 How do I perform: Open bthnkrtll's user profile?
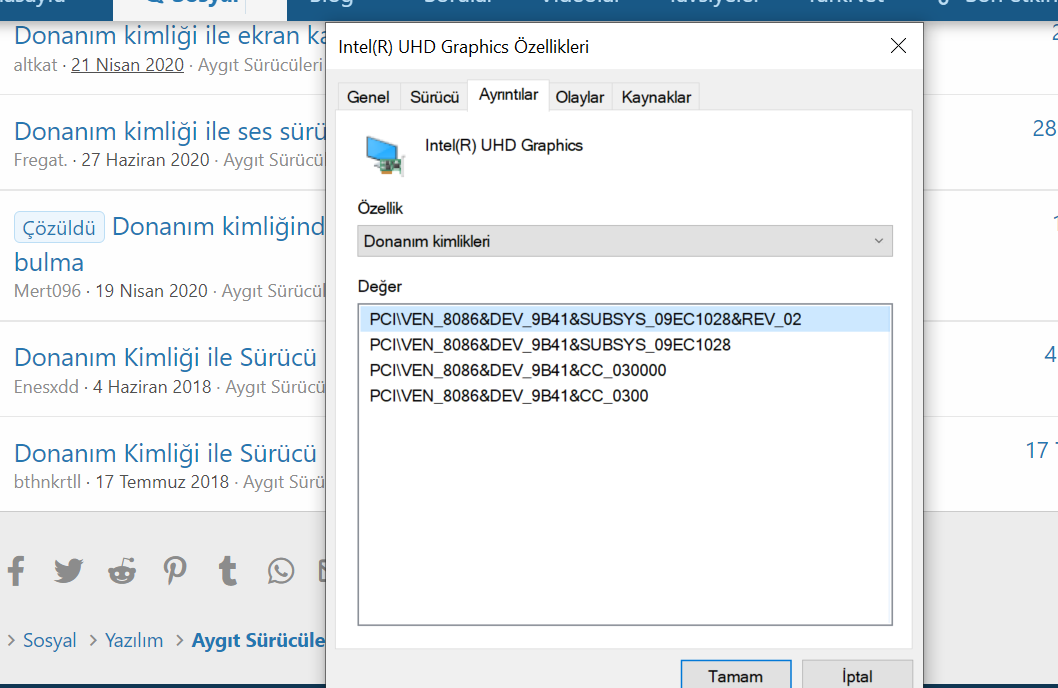click(x=47, y=483)
